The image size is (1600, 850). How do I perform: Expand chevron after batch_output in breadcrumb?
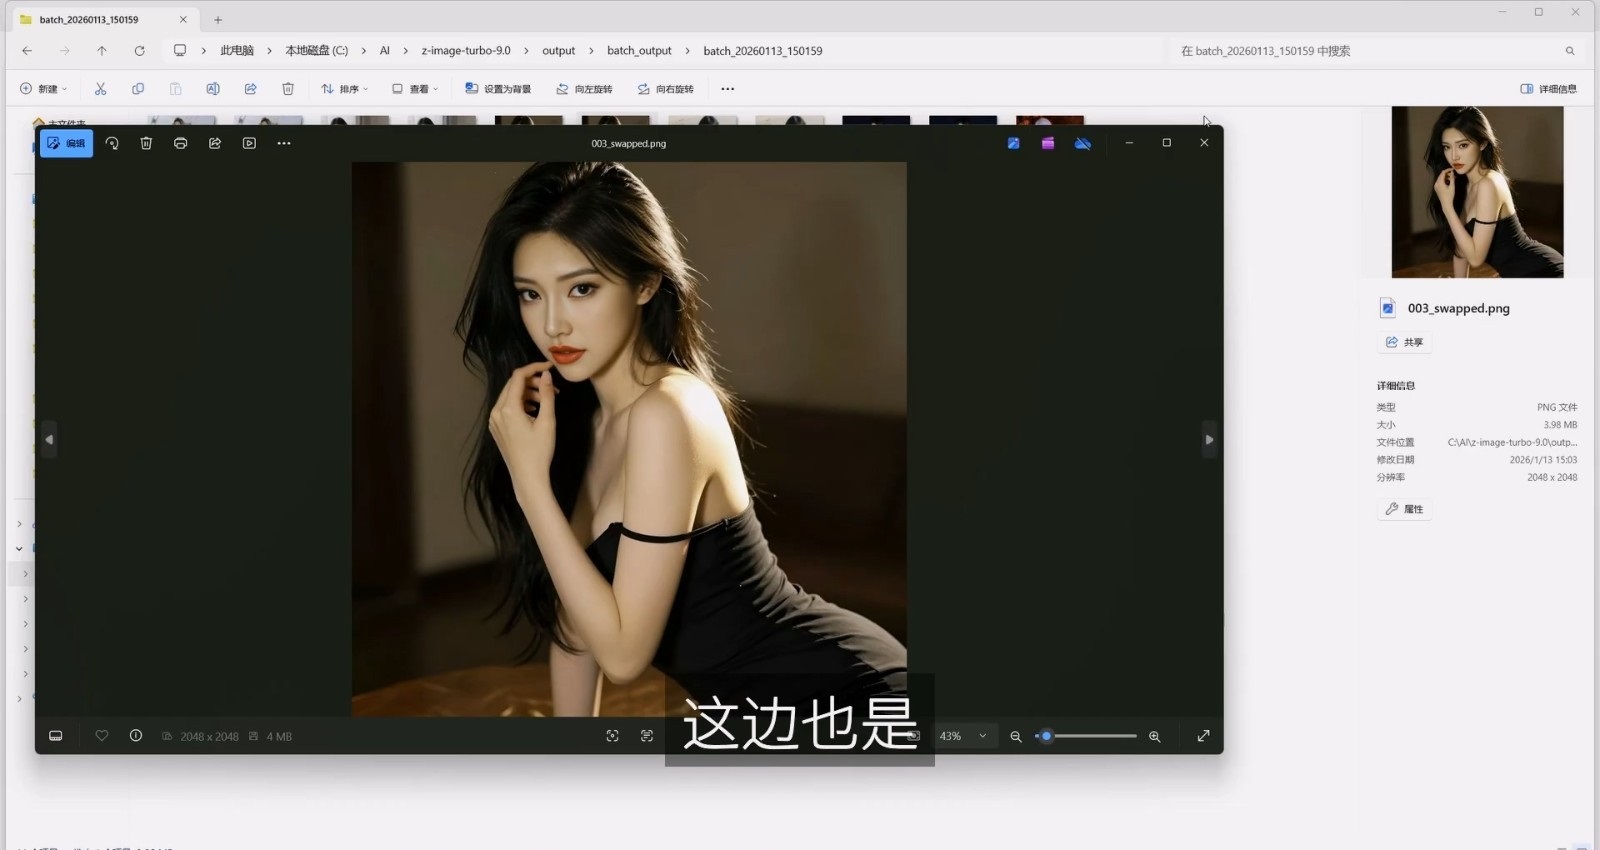click(x=688, y=51)
